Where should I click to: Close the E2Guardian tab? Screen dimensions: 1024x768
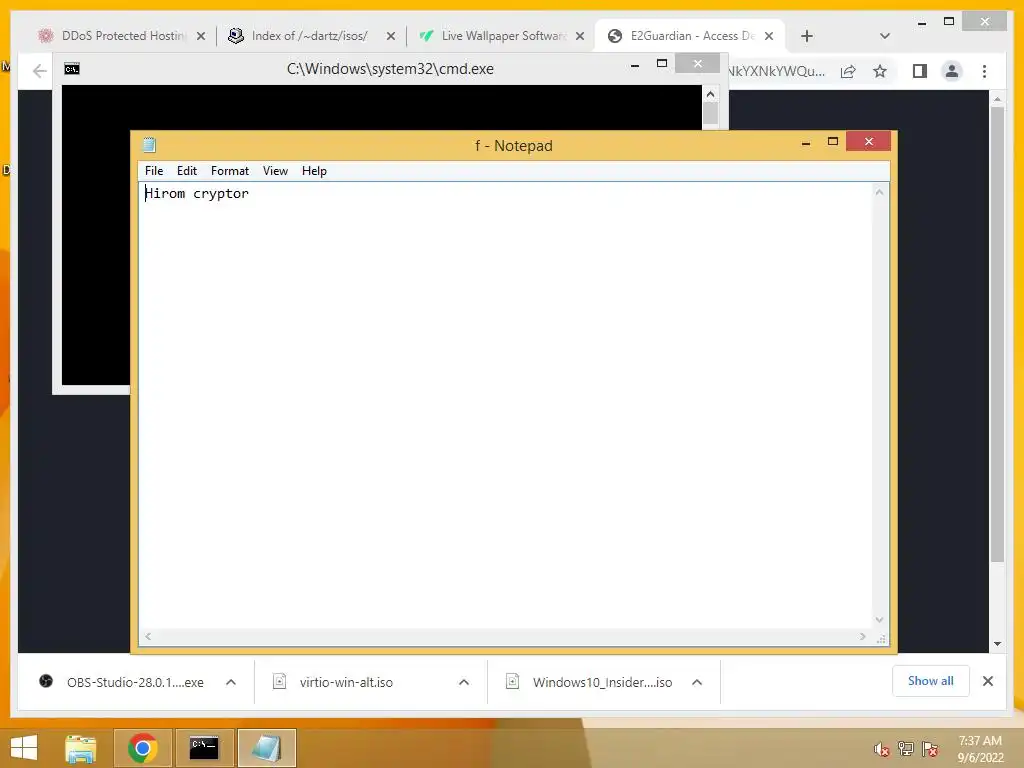coord(769,37)
